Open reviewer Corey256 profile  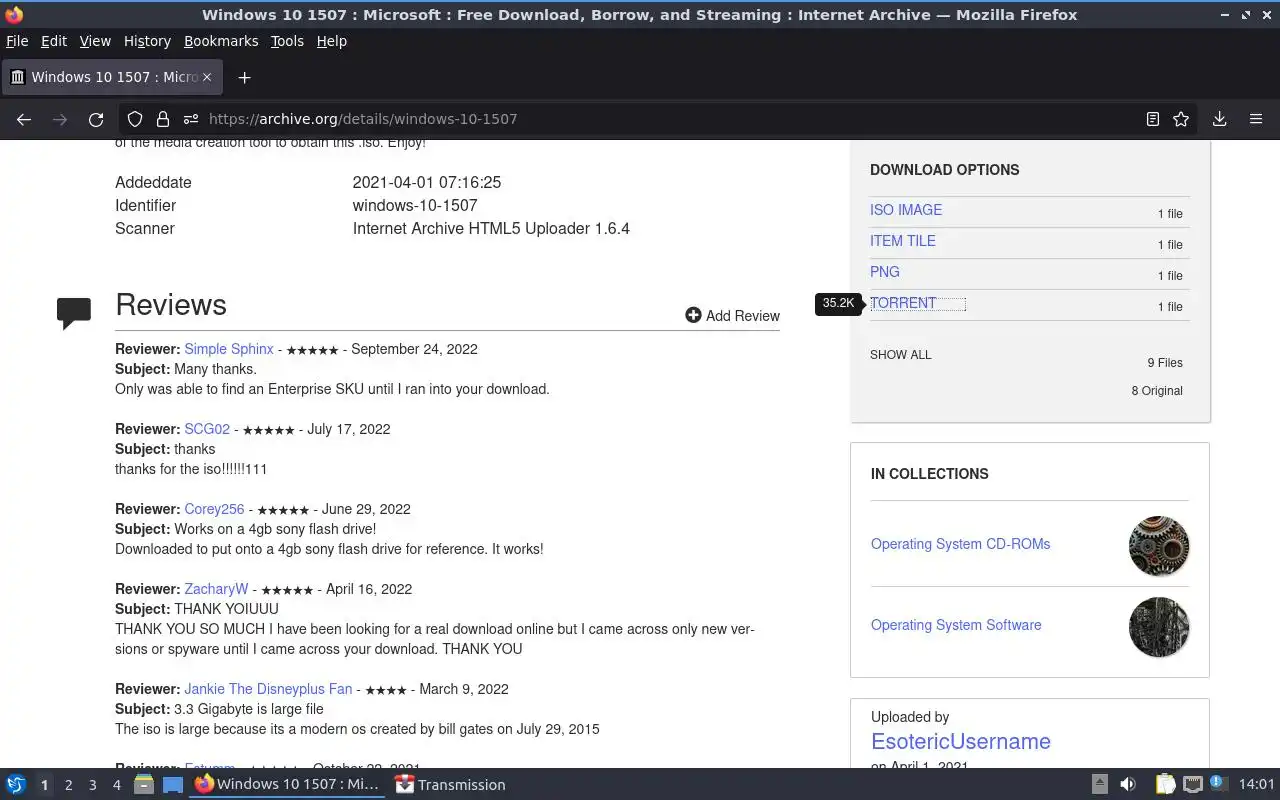(x=214, y=509)
